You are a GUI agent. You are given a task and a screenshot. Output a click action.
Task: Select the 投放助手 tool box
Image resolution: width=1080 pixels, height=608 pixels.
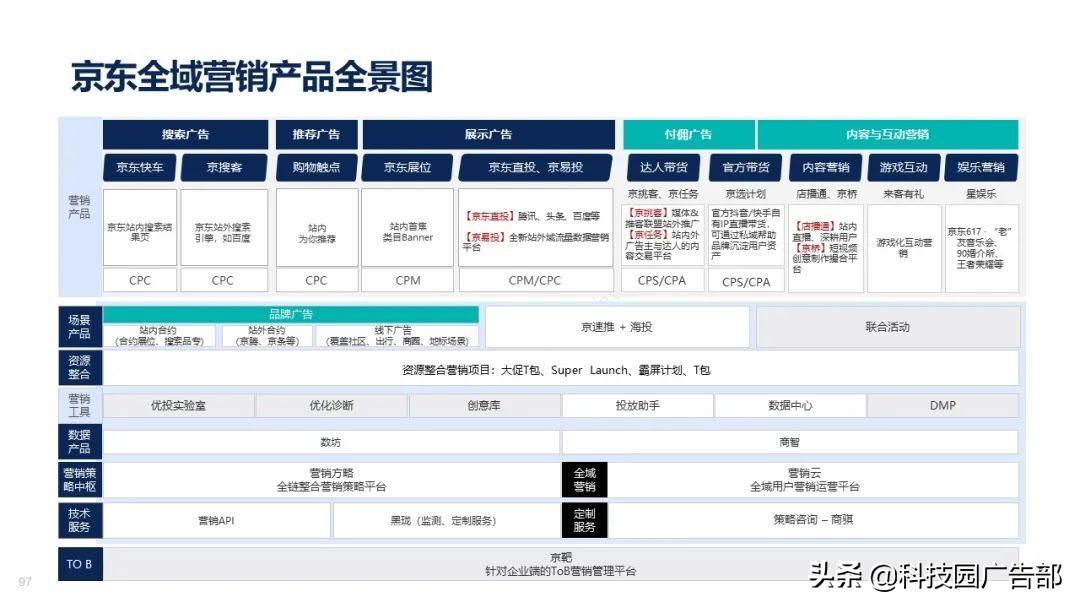pos(637,406)
